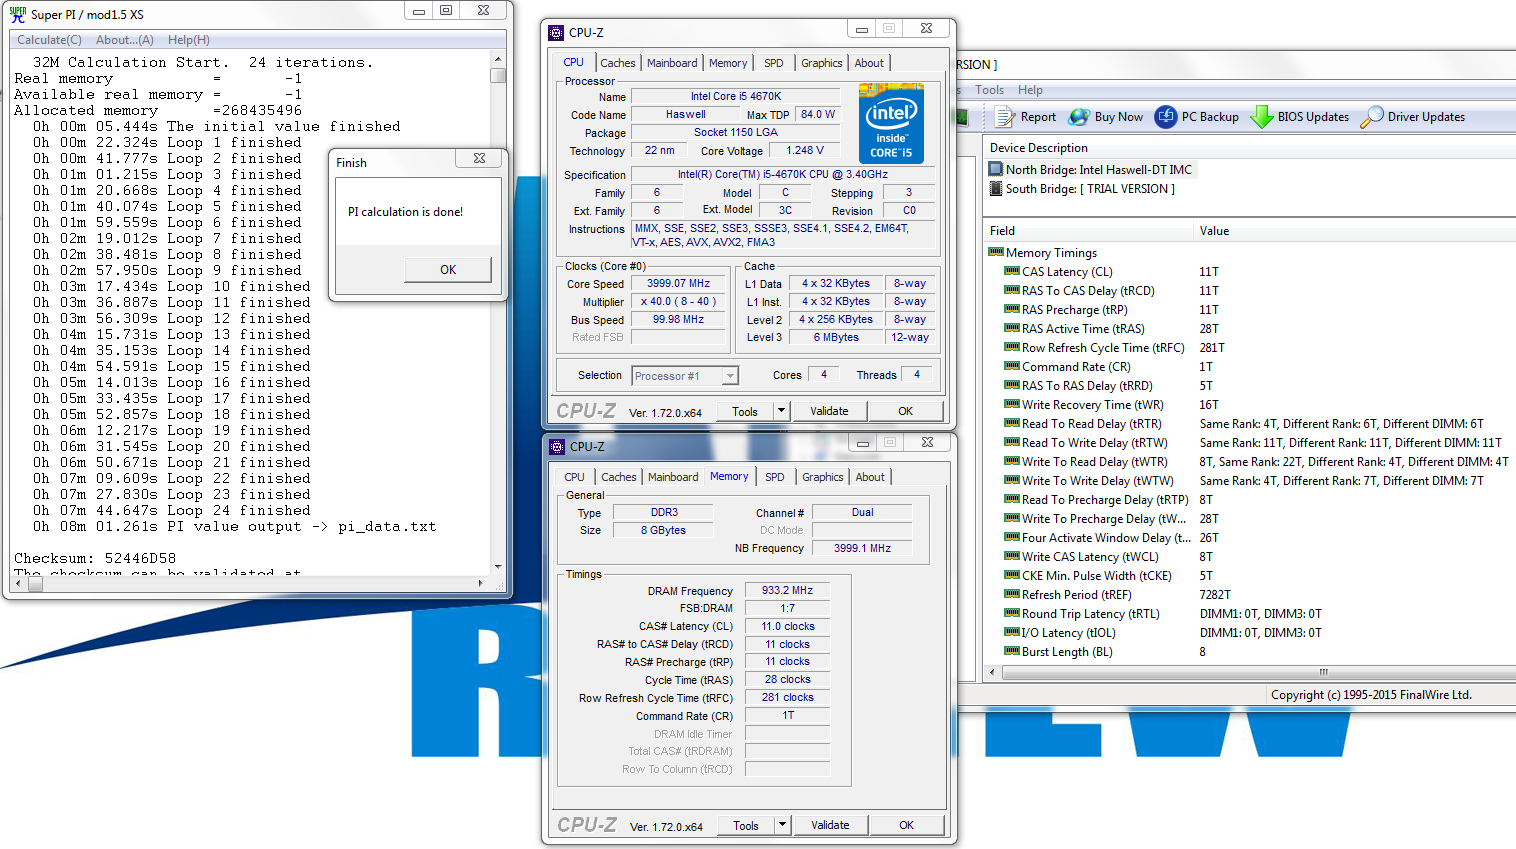
Task: Open the Tools dropdown arrow in lower CPU-Z
Action: [x=783, y=825]
